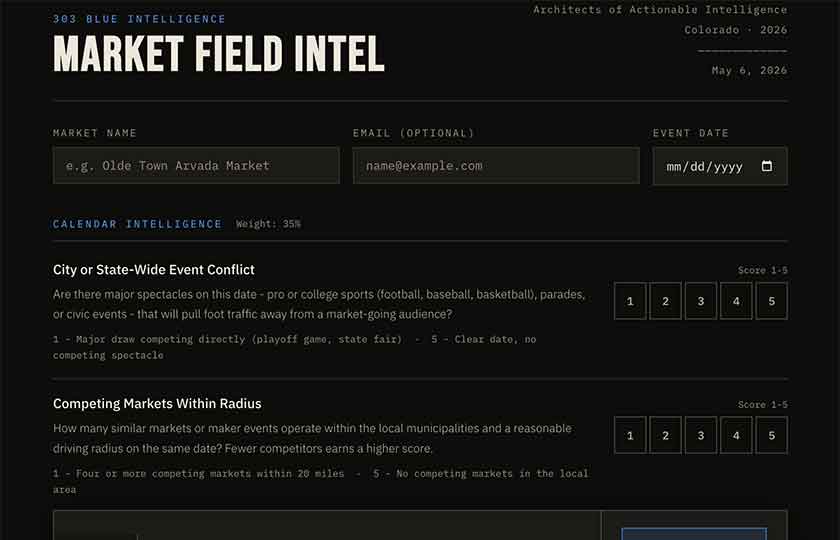Click the CALENDAR INTELLIGENCE section heading
Viewport: 840px width, 540px height.
(137, 224)
